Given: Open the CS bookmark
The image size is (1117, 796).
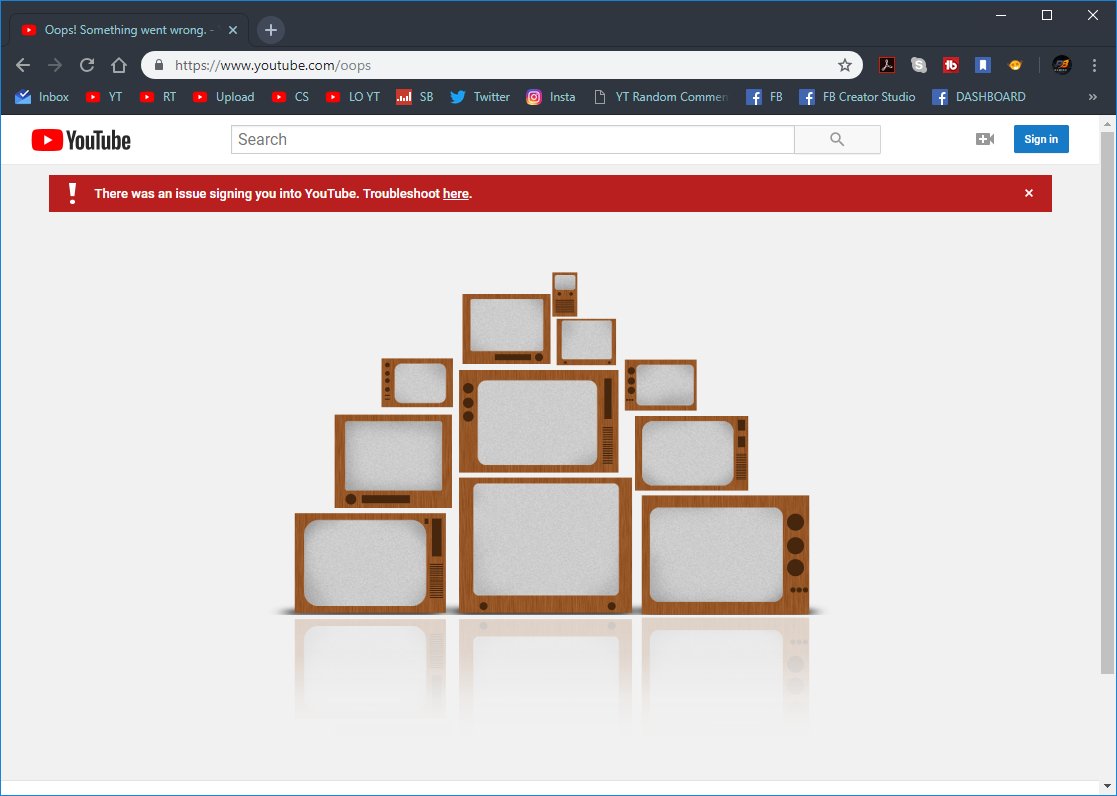Looking at the screenshot, I should point(291,97).
